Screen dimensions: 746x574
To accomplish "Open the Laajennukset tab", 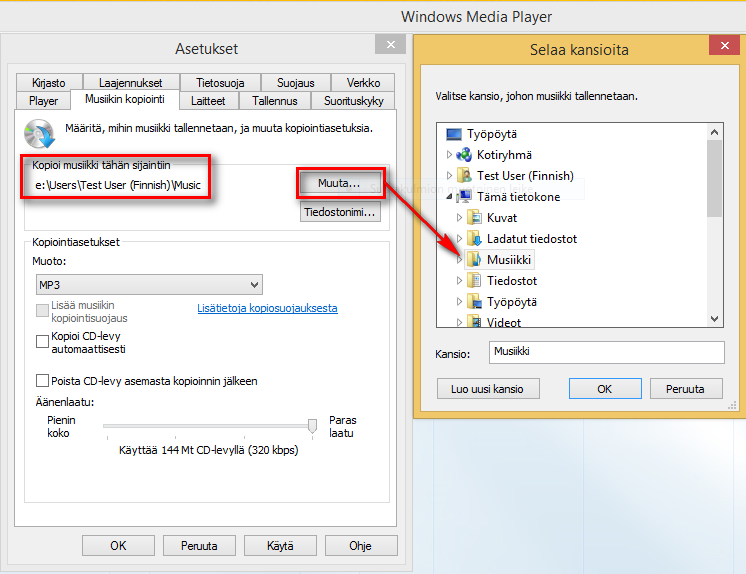I will point(130,82).
